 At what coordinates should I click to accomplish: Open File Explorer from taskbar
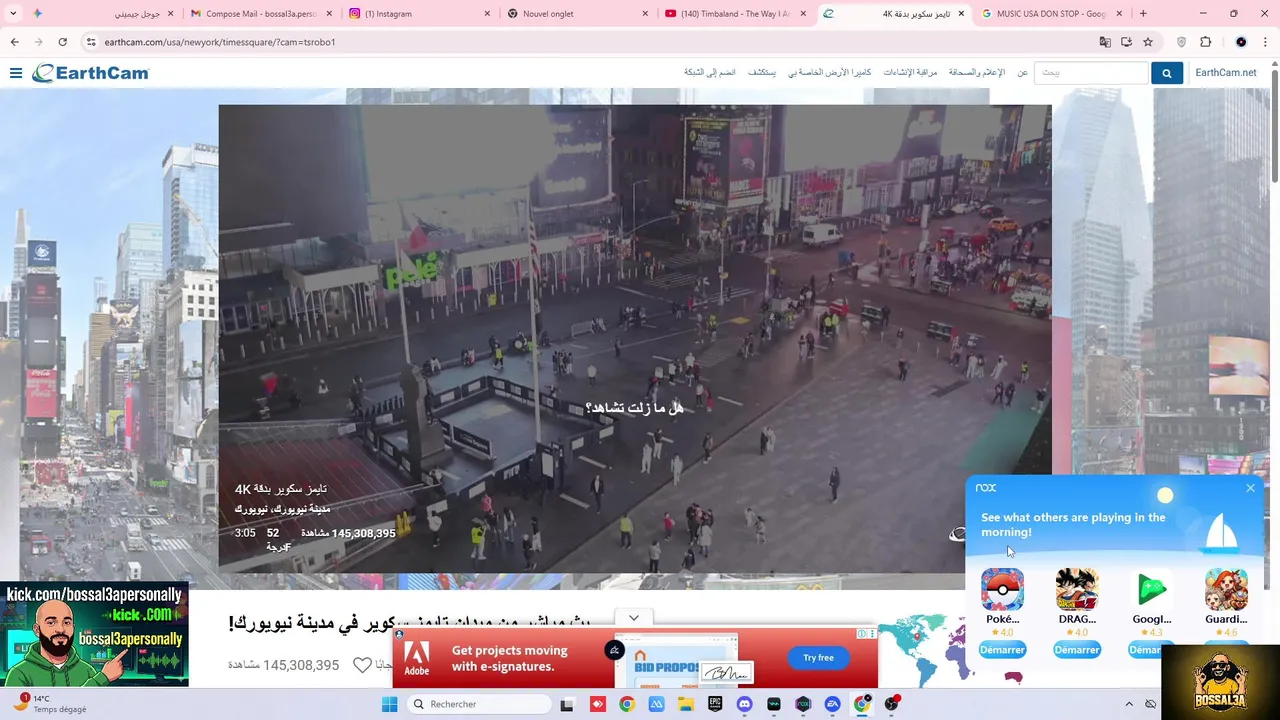click(686, 704)
